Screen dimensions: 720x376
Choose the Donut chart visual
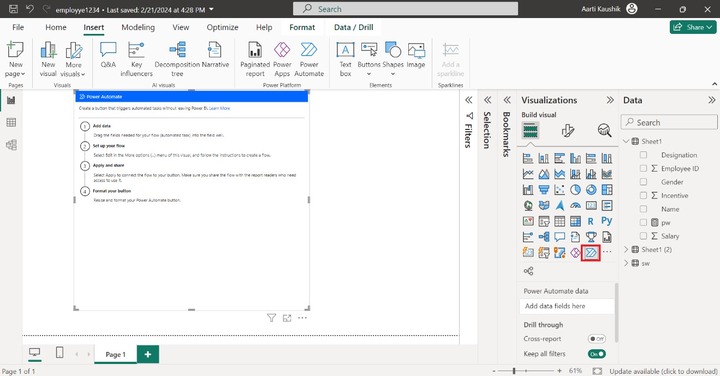click(591, 190)
